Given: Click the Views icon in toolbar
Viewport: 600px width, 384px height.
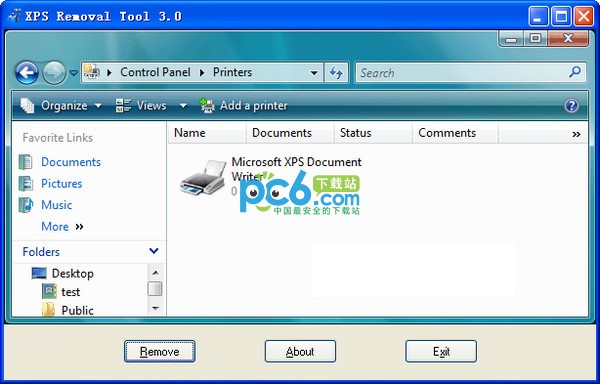Looking at the screenshot, I should click(123, 106).
